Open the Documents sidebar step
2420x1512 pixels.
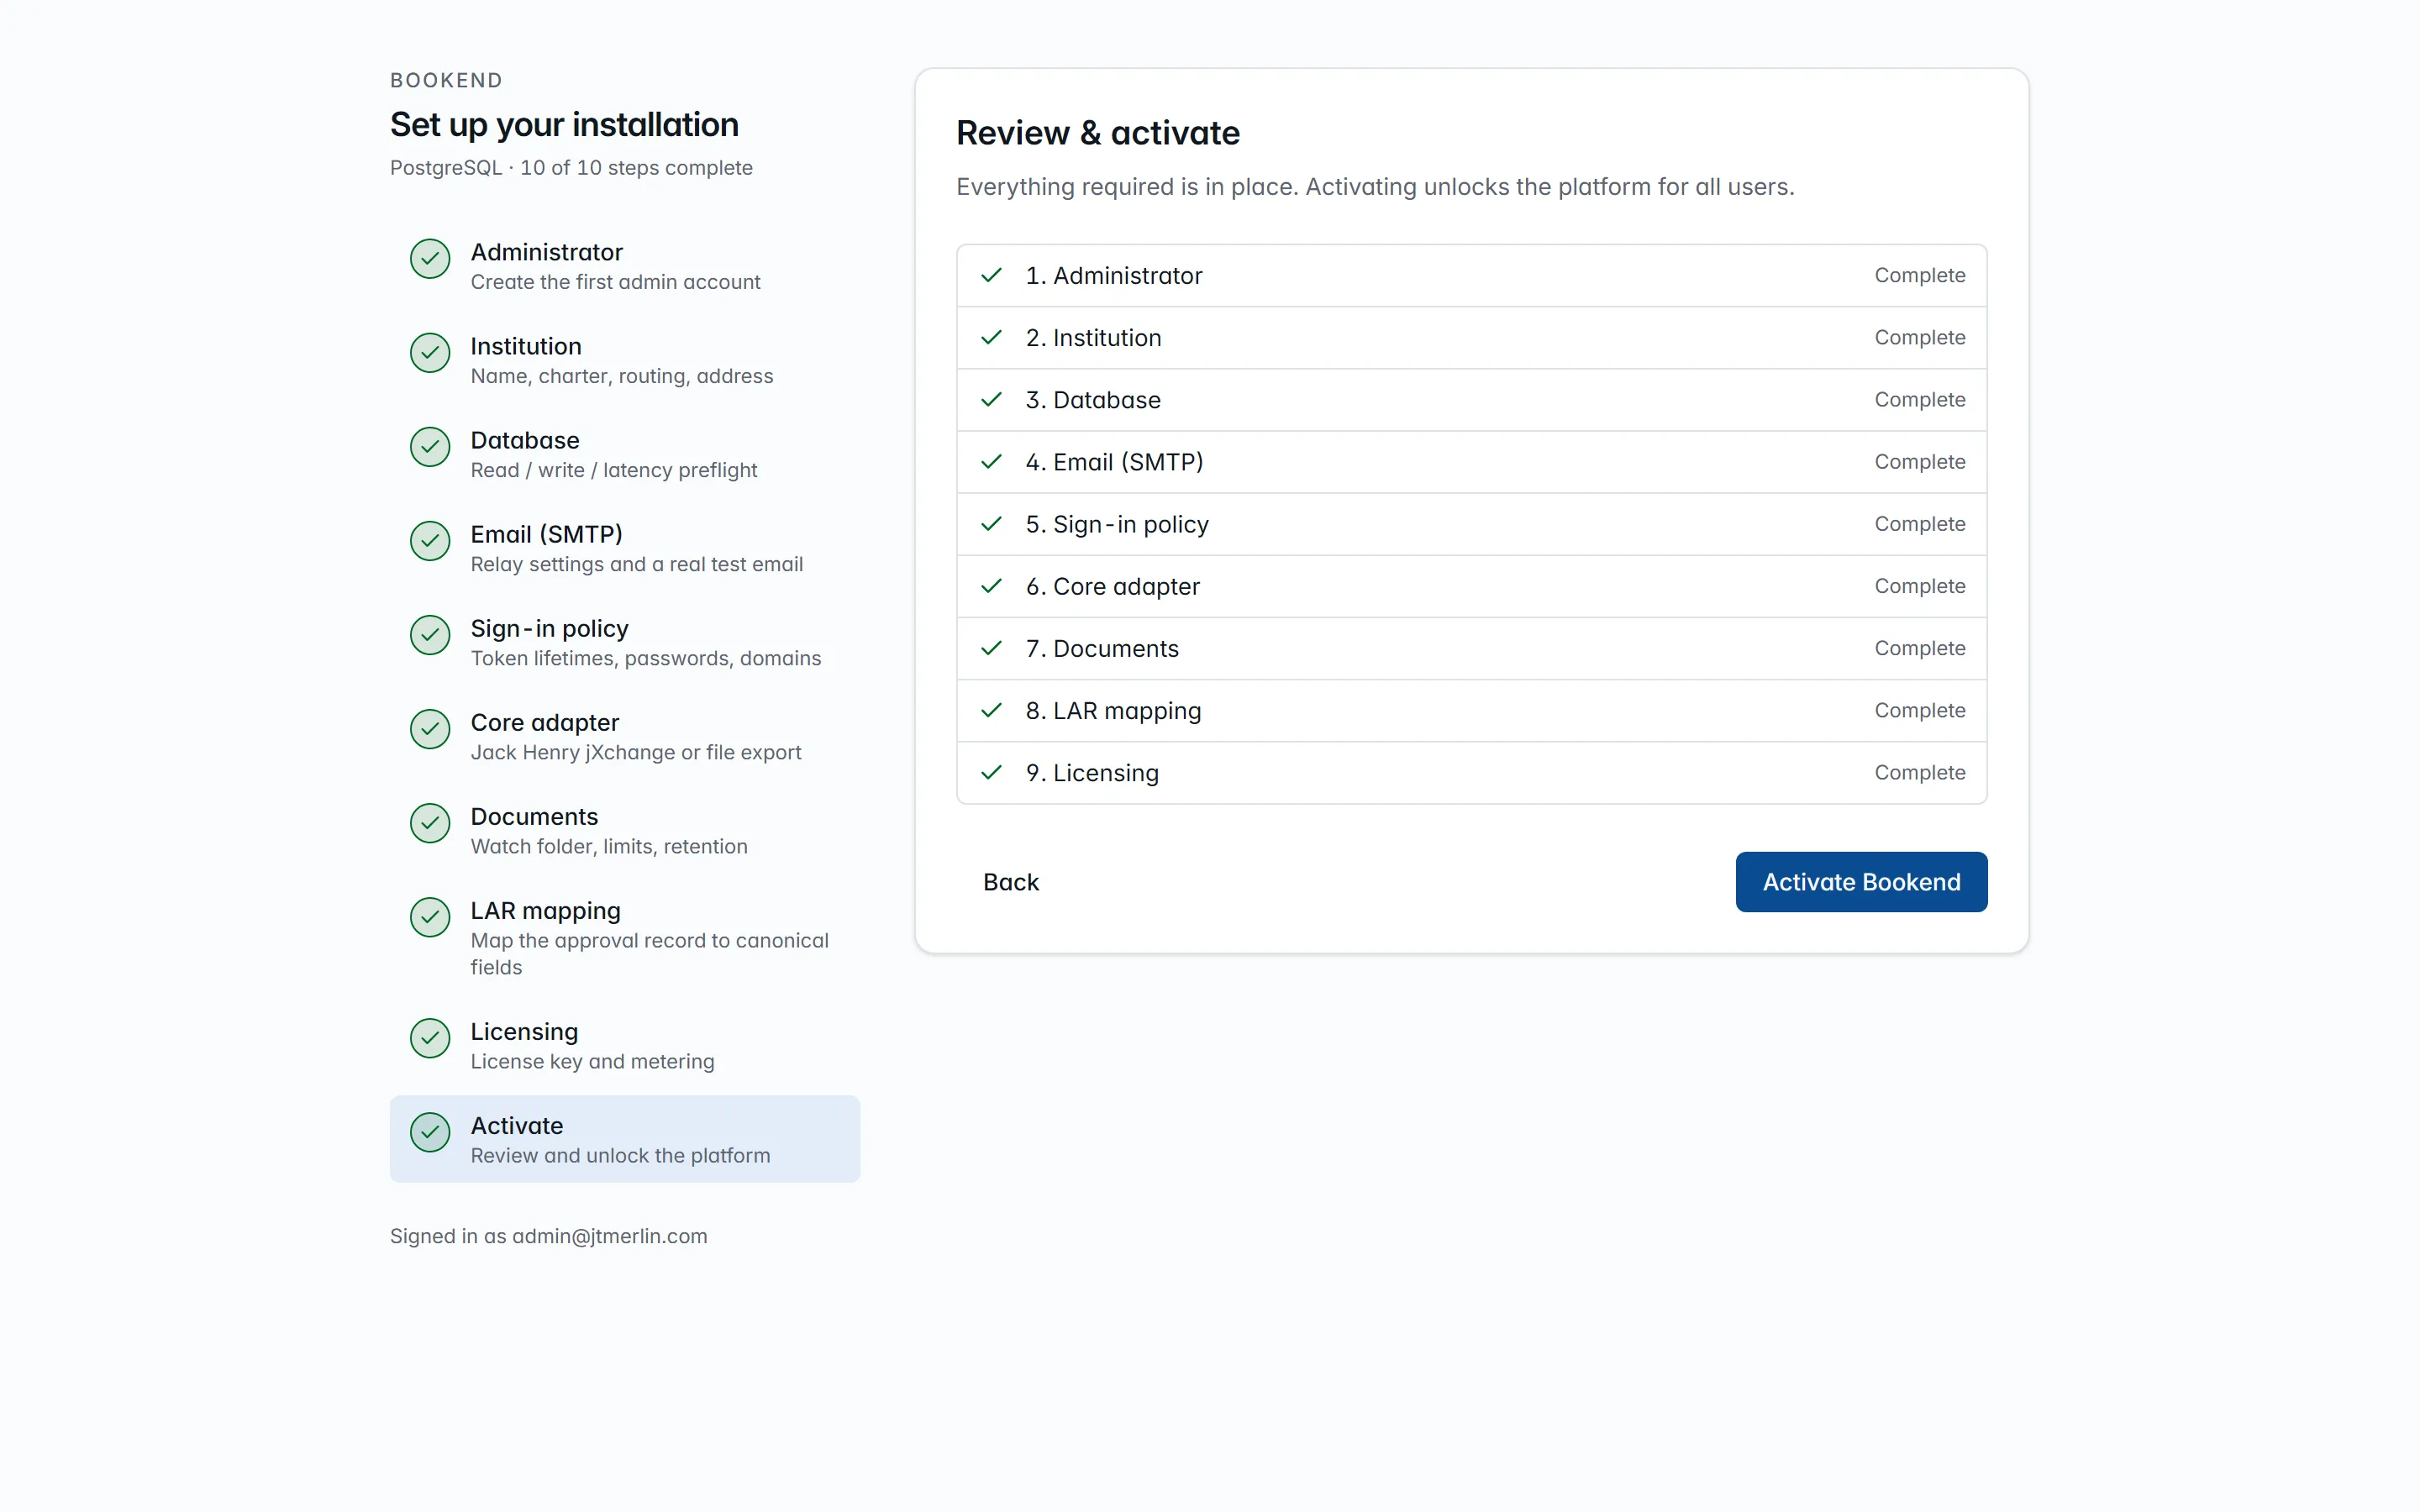625,830
